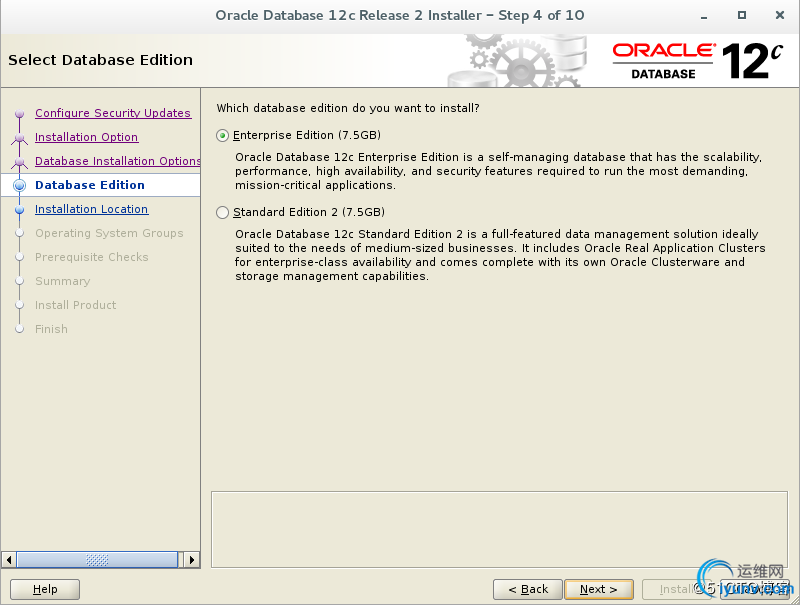Click the Installation Location step marker icon
This screenshot has width=800, height=605.
tap(19, 209)
